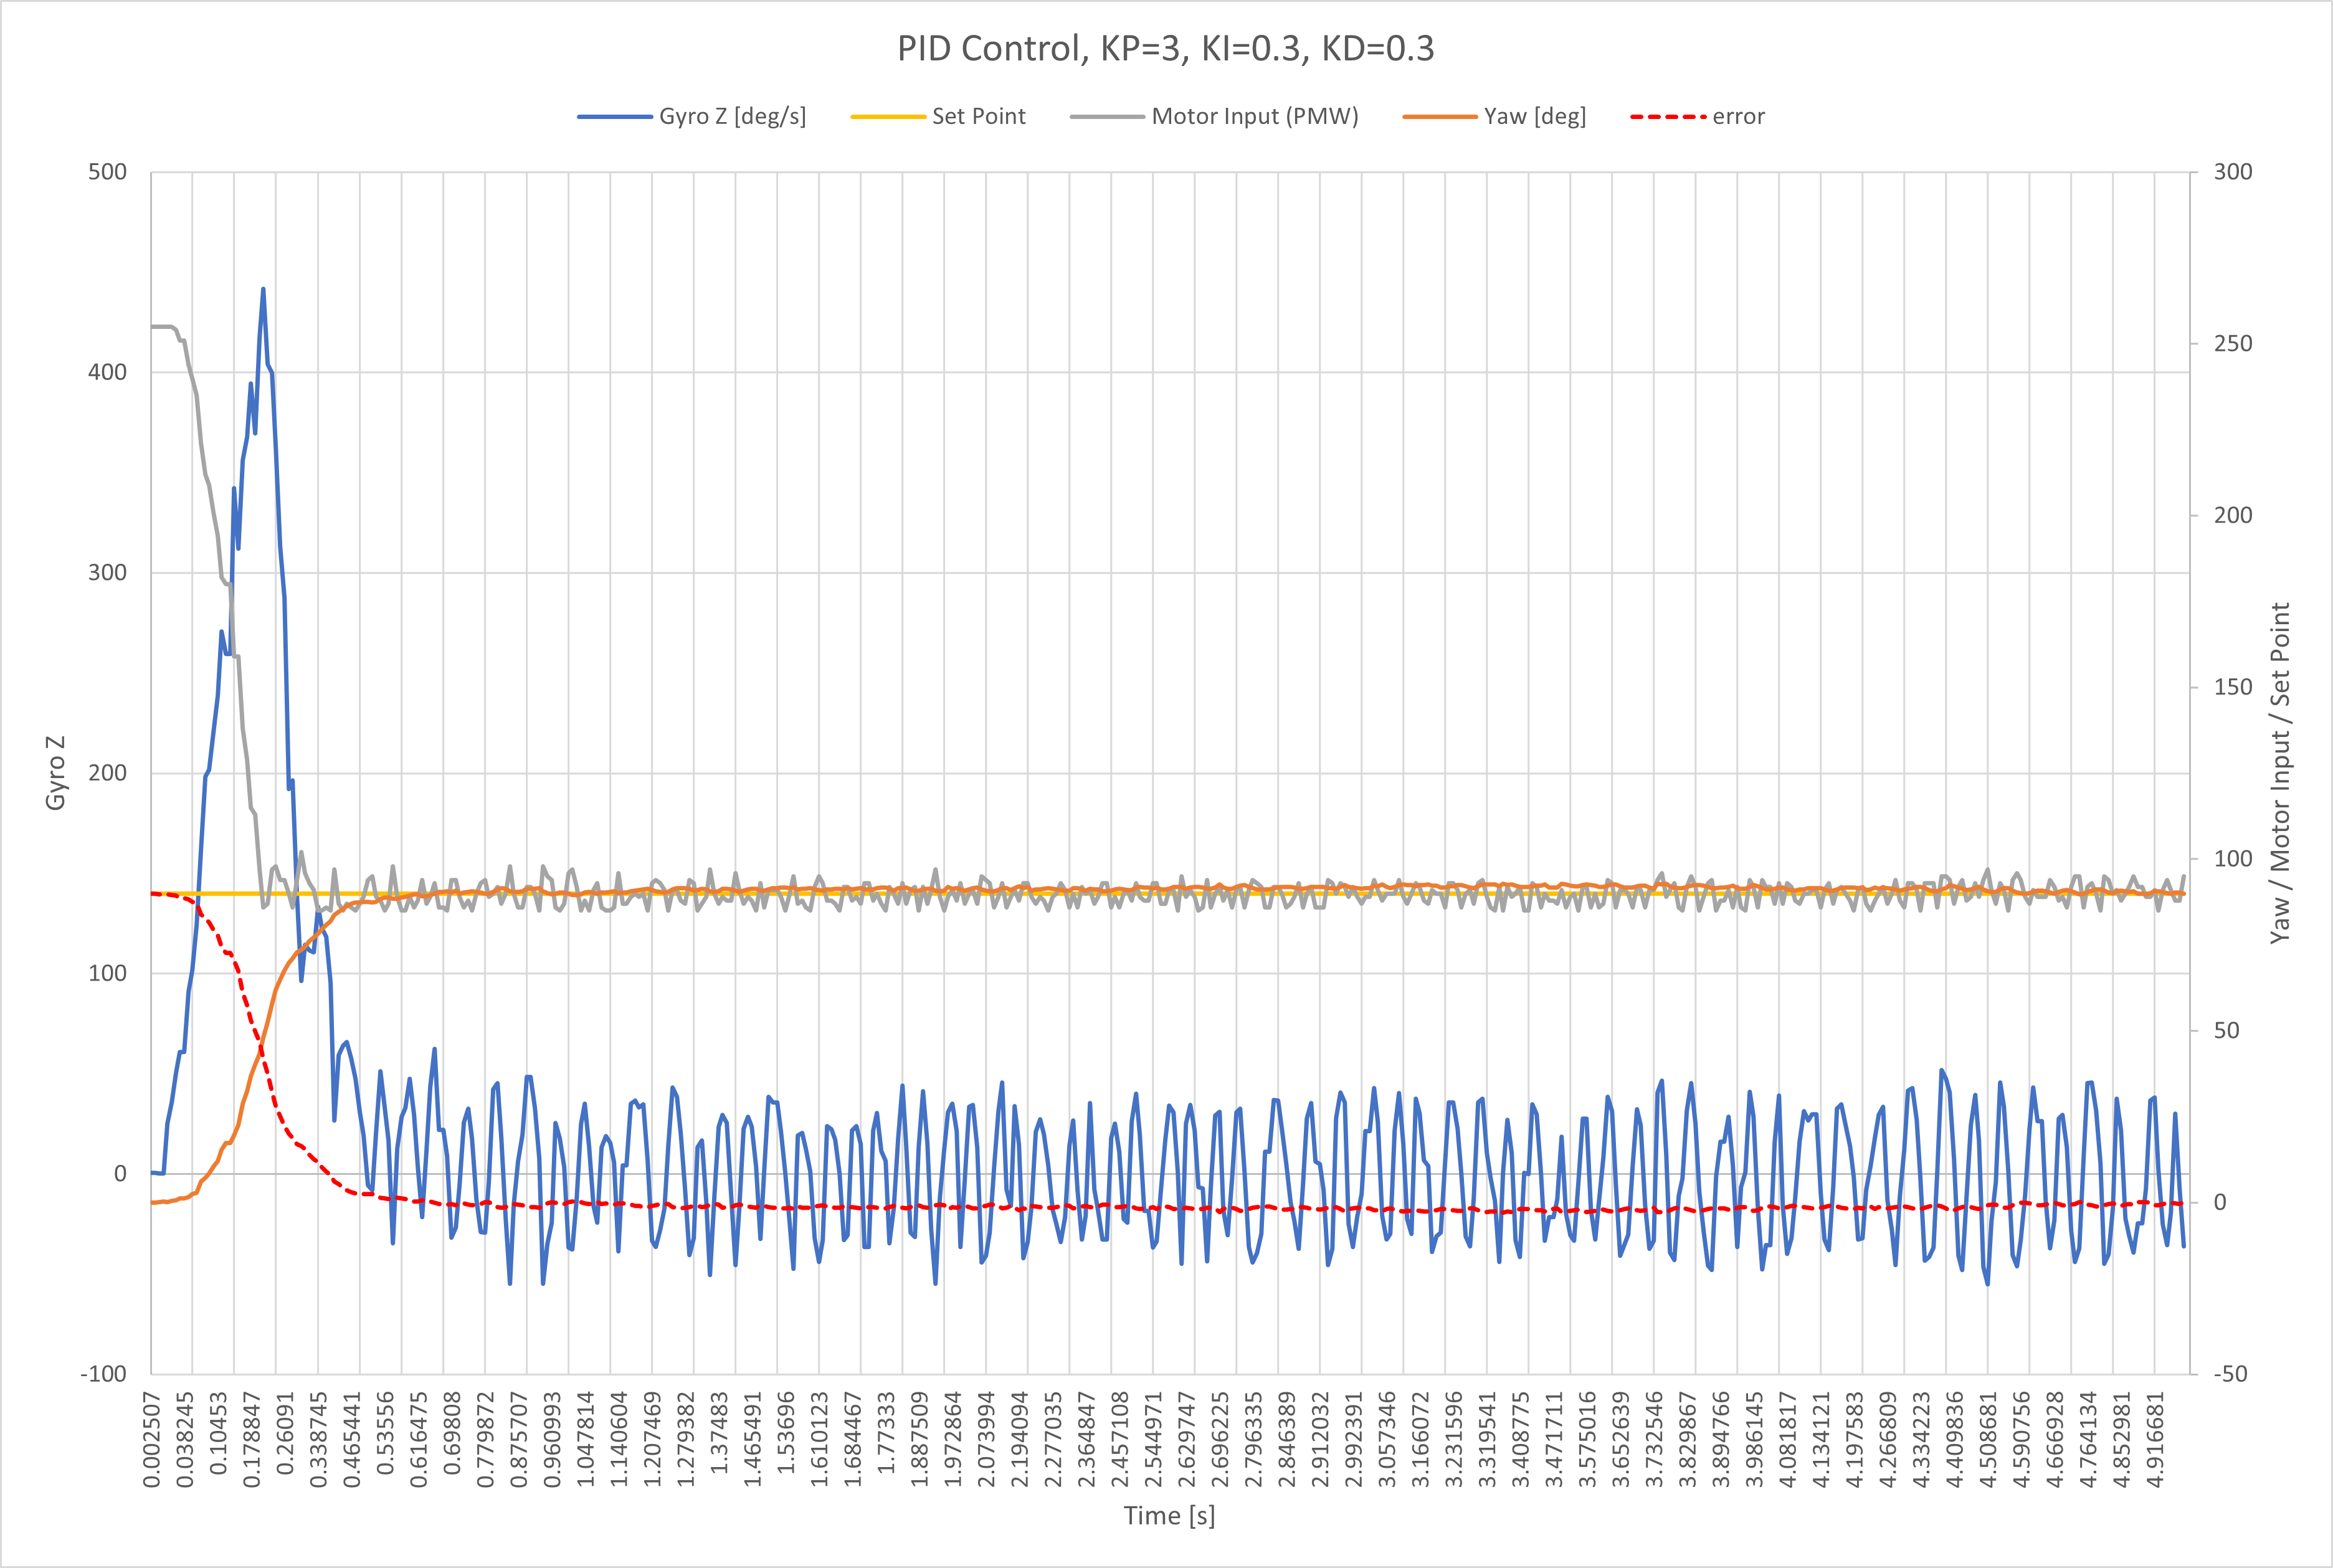Click the time axis label 1.279382
Screen dimensions: 2333x1568
[686, 1439]
